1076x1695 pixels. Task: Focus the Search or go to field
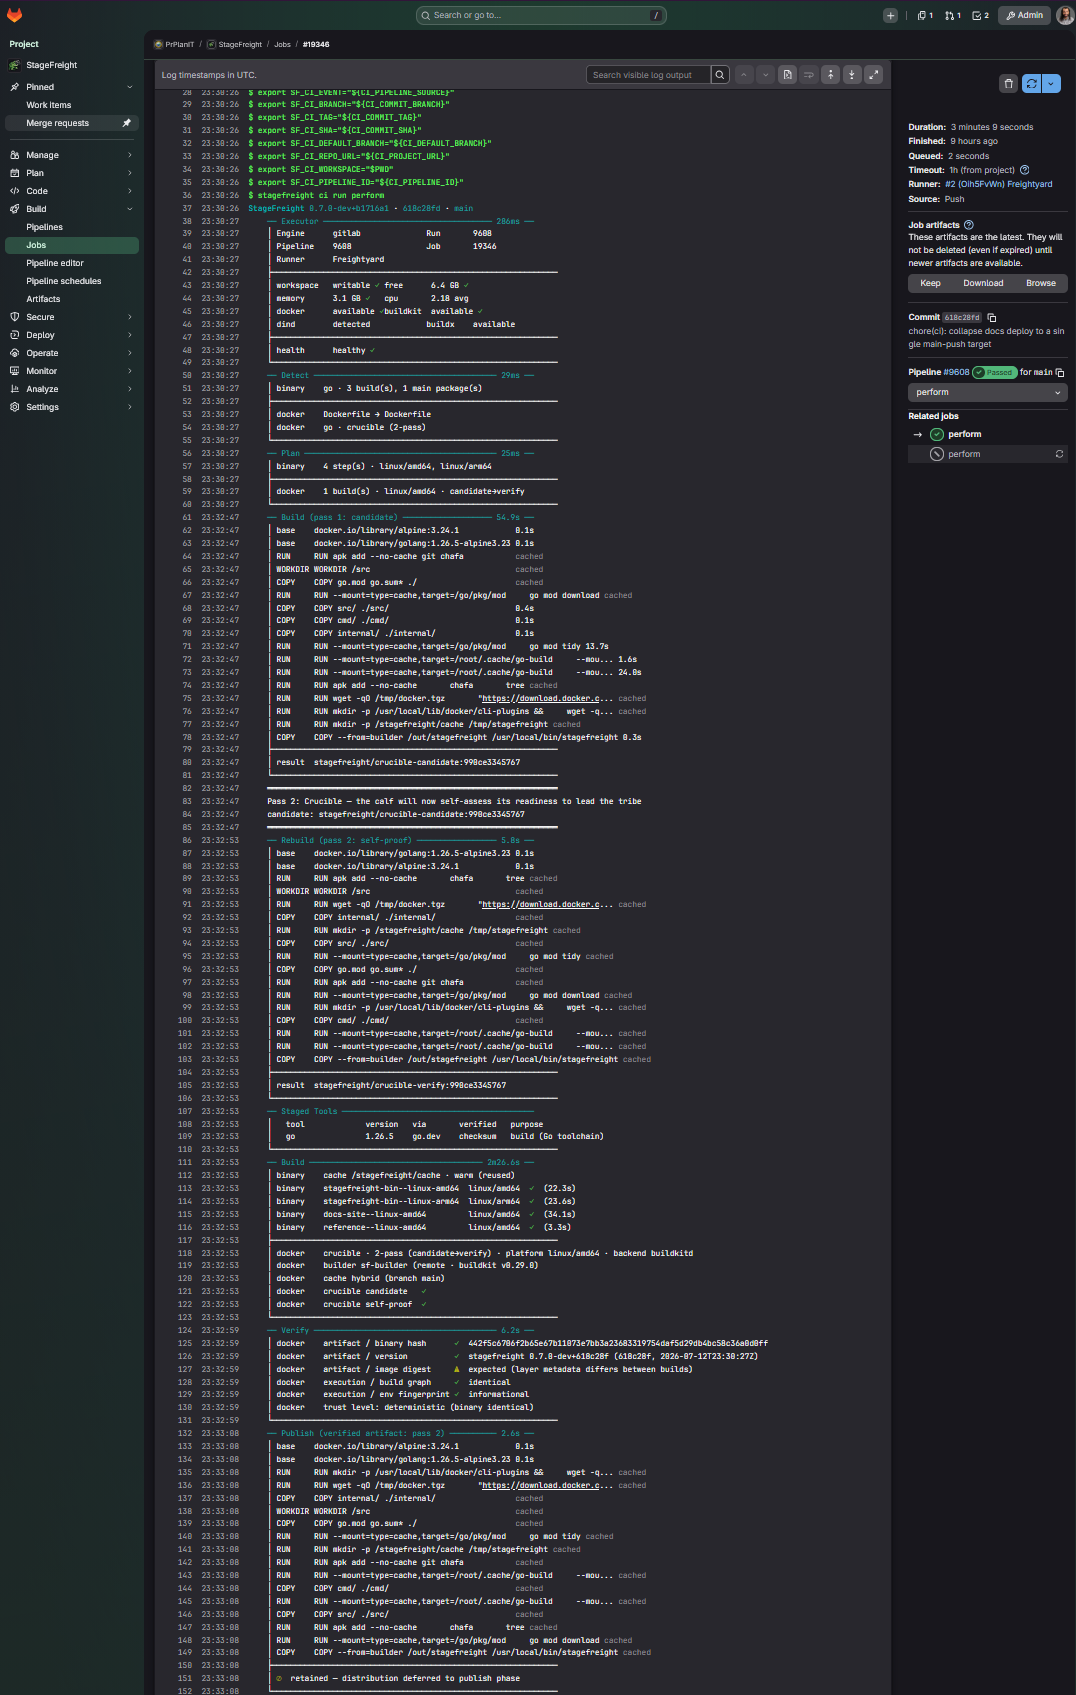(x=541, y=15)
